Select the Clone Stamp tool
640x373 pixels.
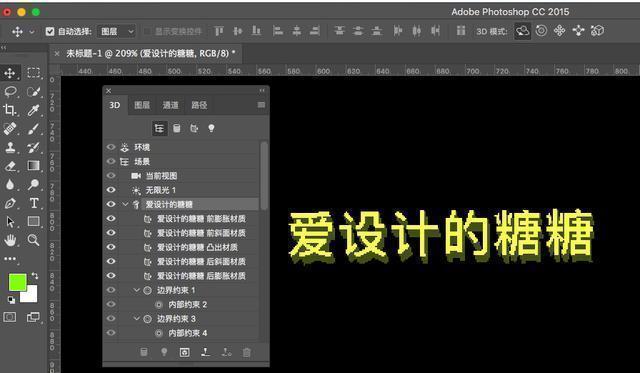coord(10,147)
